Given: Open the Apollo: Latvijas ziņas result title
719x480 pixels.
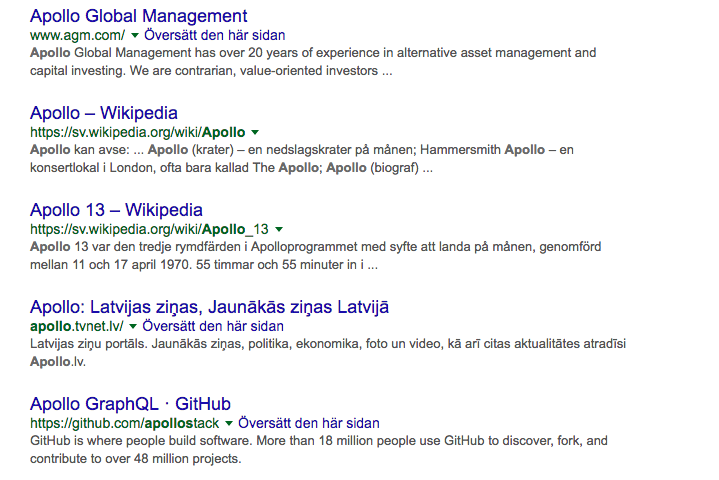Looking at the screenshot, I should click(209, 307).
